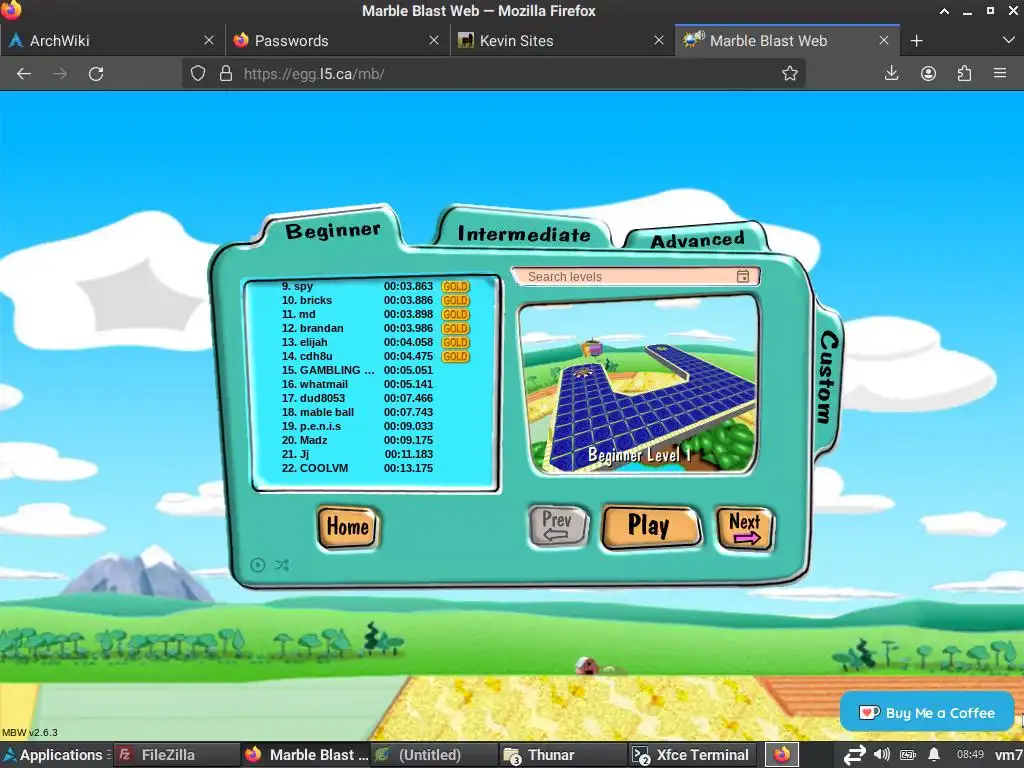Screen dimensions: 1024x768
Task: Open the tracking protection shield icon
Action: point(198,73)
